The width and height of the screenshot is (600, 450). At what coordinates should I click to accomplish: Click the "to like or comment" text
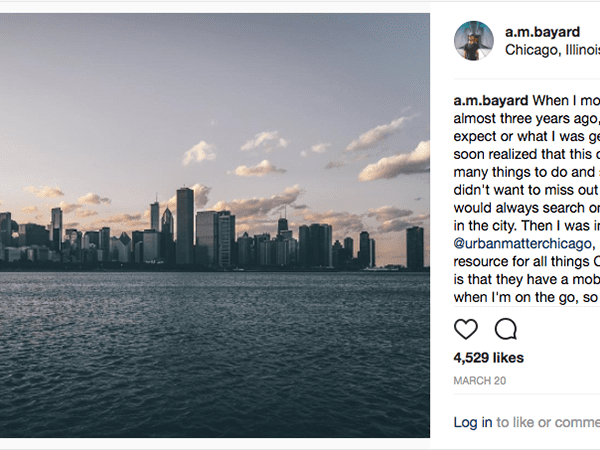(x=548, y=423)
